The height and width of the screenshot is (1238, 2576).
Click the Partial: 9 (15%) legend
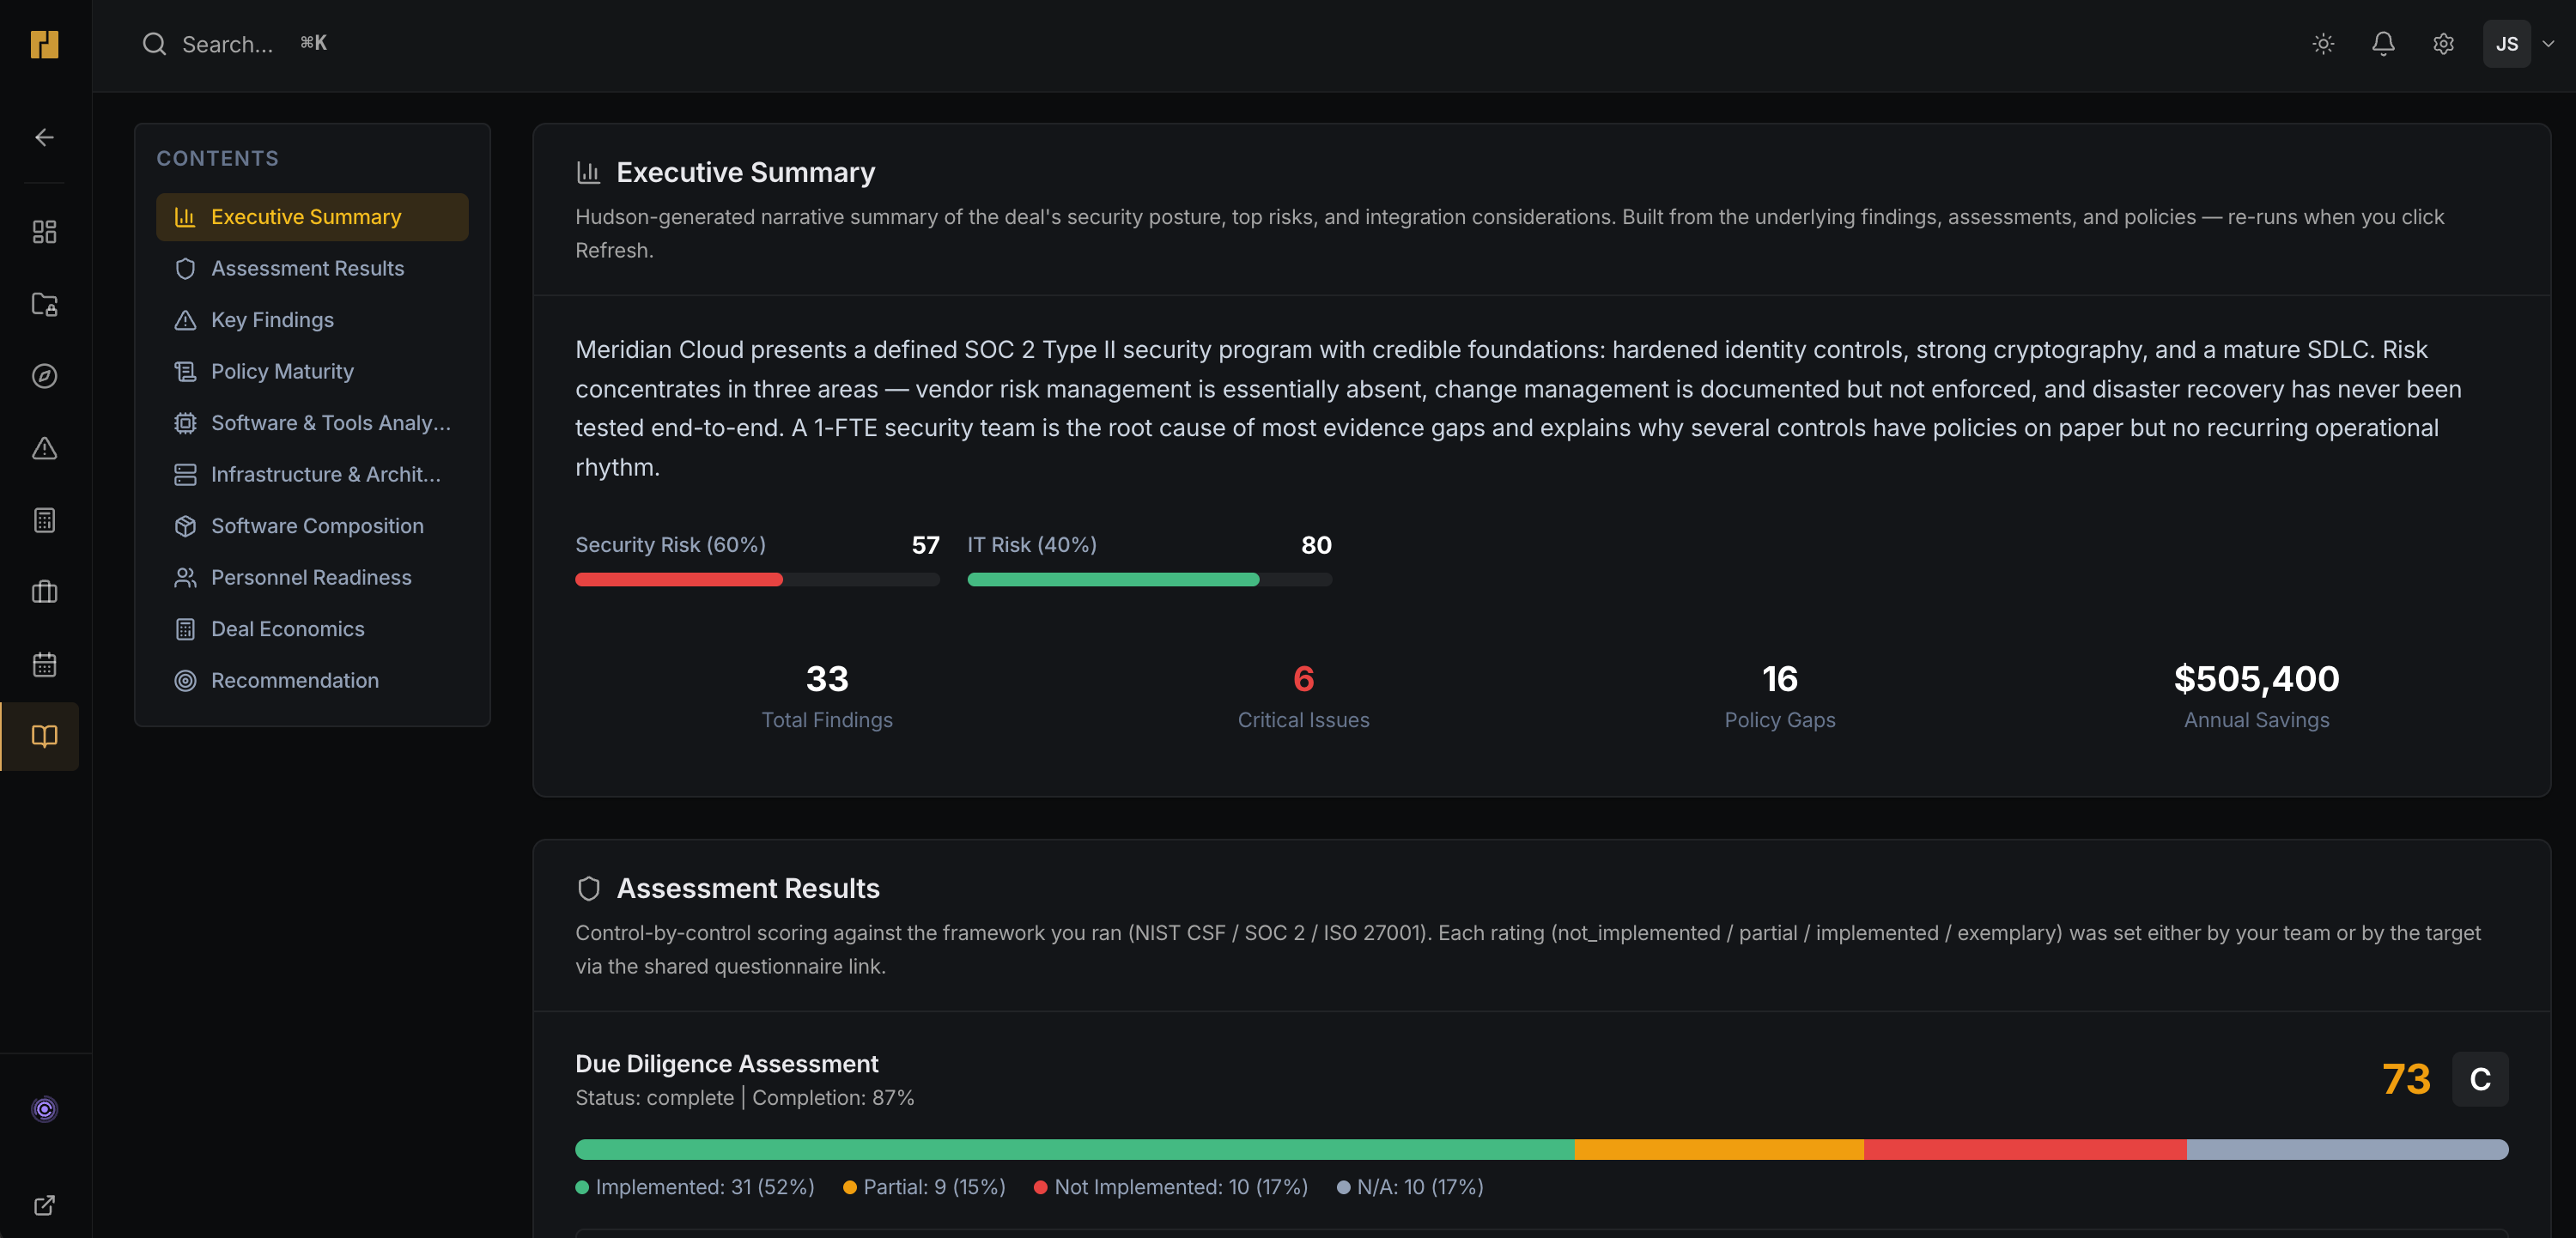pos(924,1187)
